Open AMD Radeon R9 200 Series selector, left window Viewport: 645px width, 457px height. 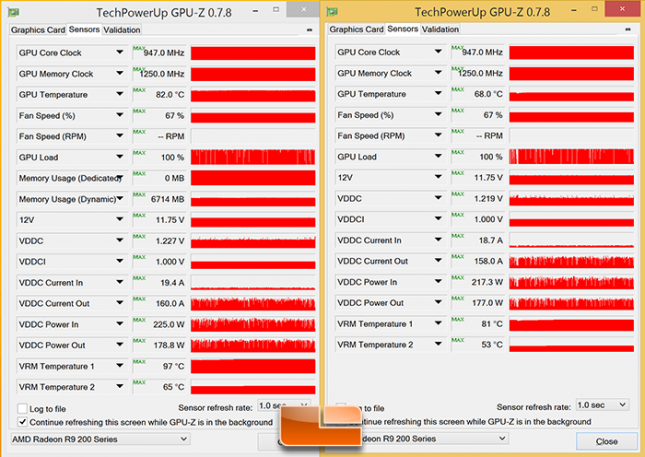click(x=100, y=439)
